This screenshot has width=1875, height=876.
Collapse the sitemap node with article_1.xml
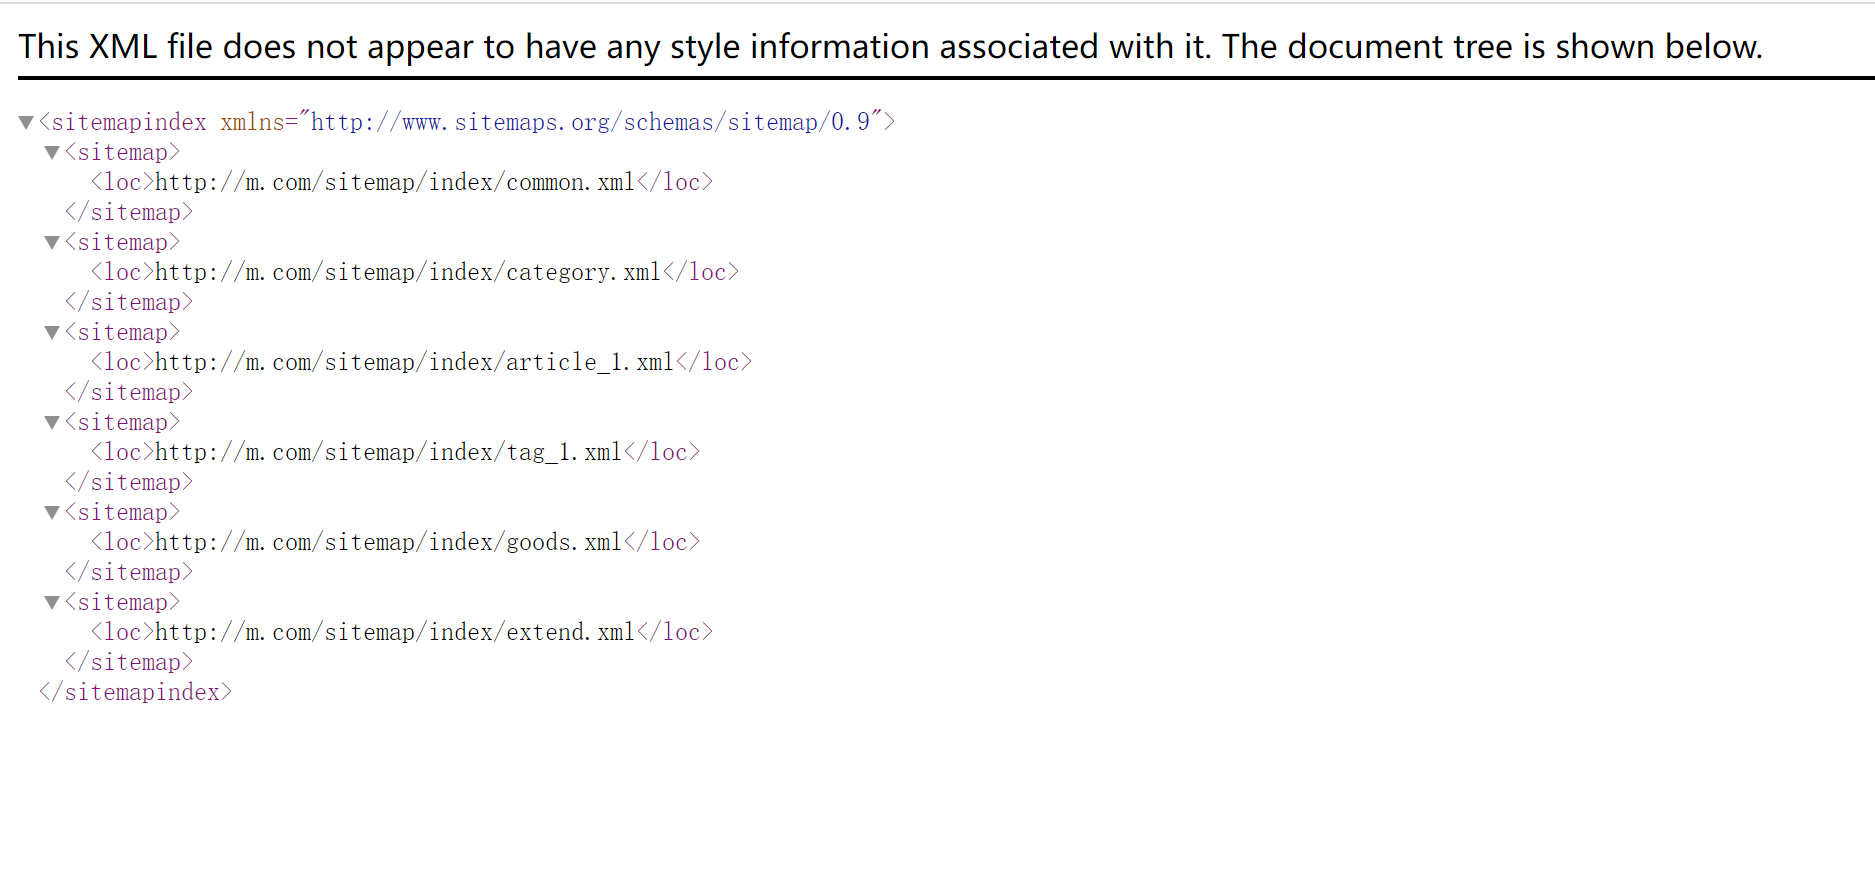click(52, 333)
